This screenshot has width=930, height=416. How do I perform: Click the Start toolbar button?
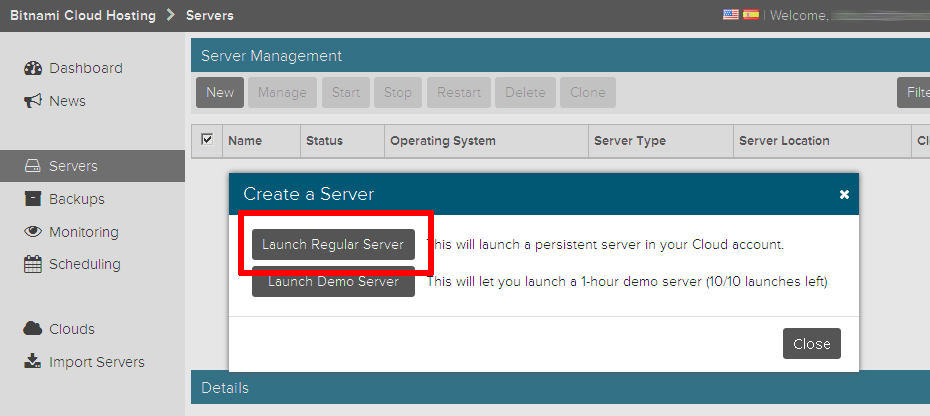346,93
